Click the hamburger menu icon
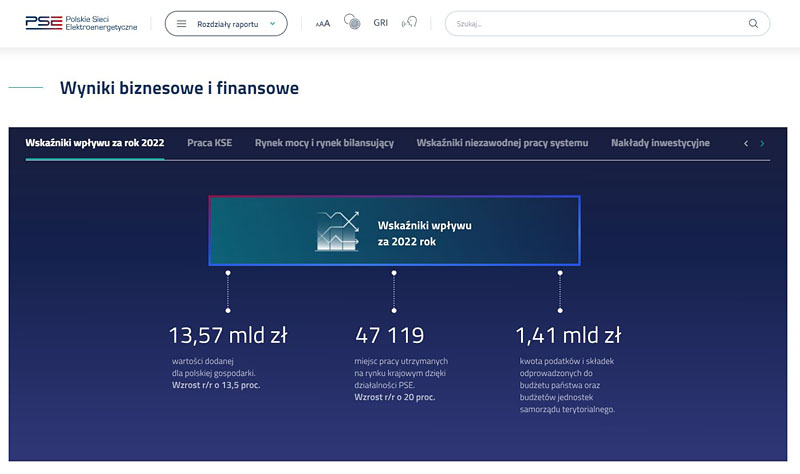The height and width of the screenshot is (474, 800). click(x=182, y=24)
